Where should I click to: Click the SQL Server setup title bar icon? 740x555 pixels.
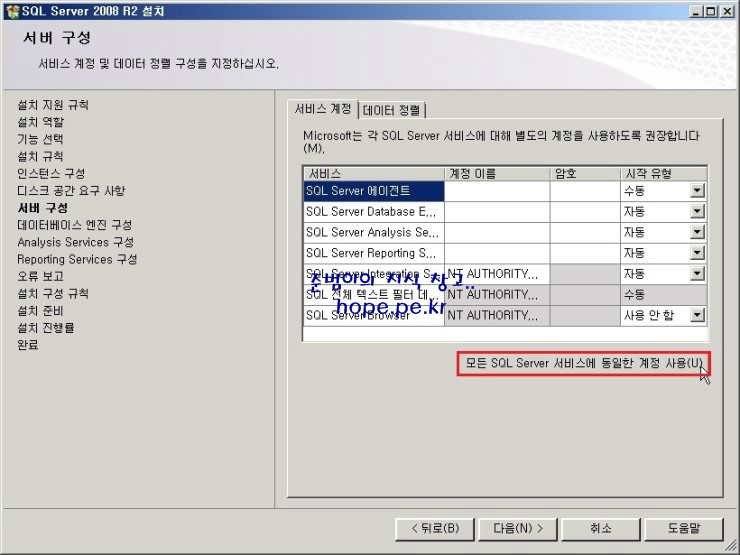click(x=12, y=11)
